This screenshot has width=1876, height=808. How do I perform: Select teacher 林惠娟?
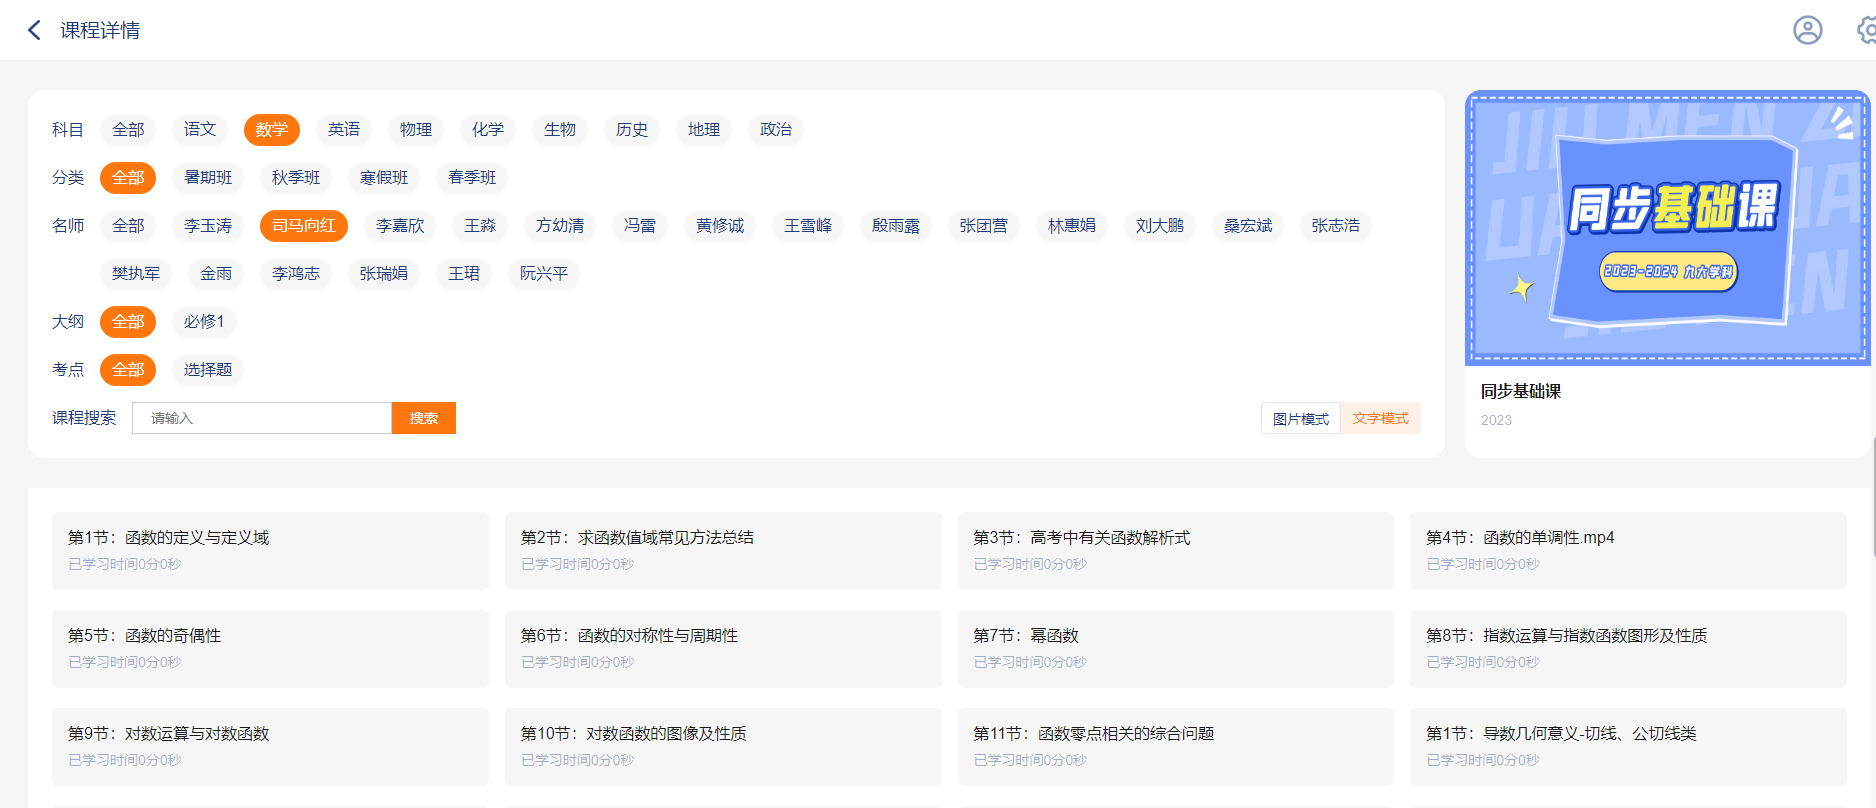click(x=1072, y=225)
